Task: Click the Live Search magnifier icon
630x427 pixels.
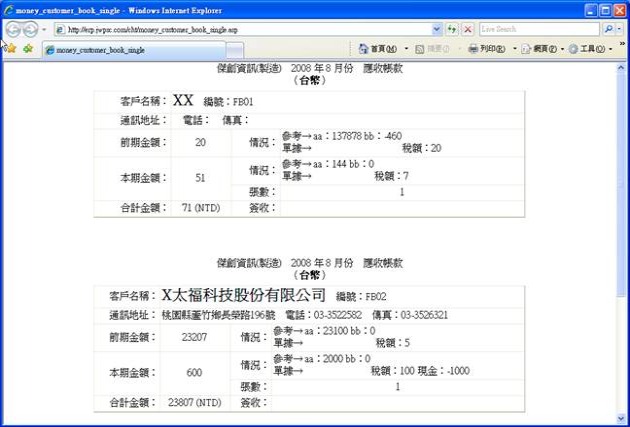Action: tap(607, 29)
